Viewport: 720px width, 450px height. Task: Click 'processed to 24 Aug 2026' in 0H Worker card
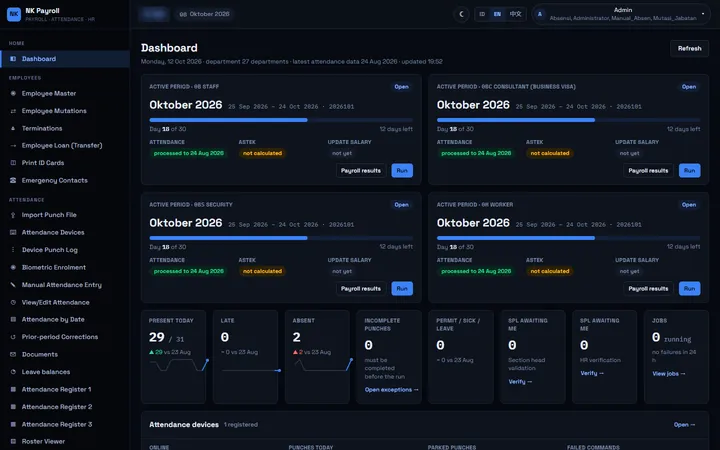coord(476,271)
